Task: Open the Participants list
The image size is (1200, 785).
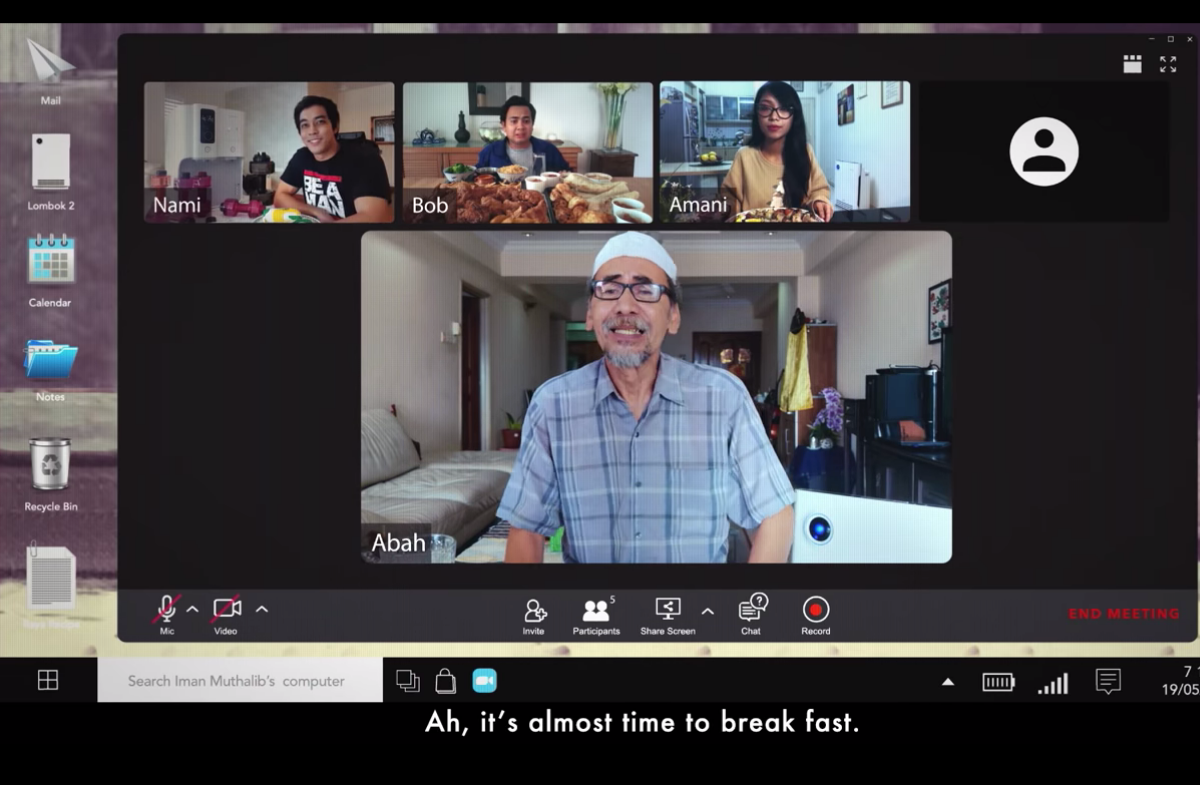Action: 596,610
